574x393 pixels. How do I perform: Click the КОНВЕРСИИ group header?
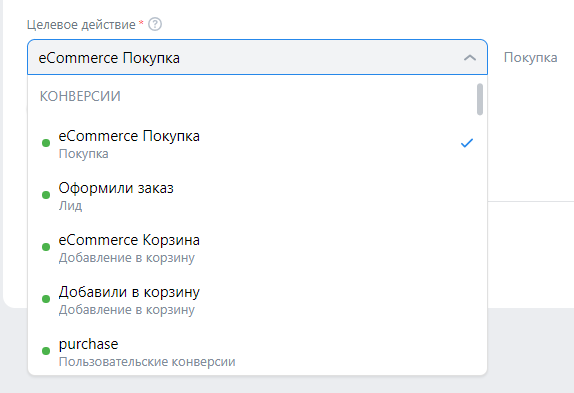click(x=80, y=96)
